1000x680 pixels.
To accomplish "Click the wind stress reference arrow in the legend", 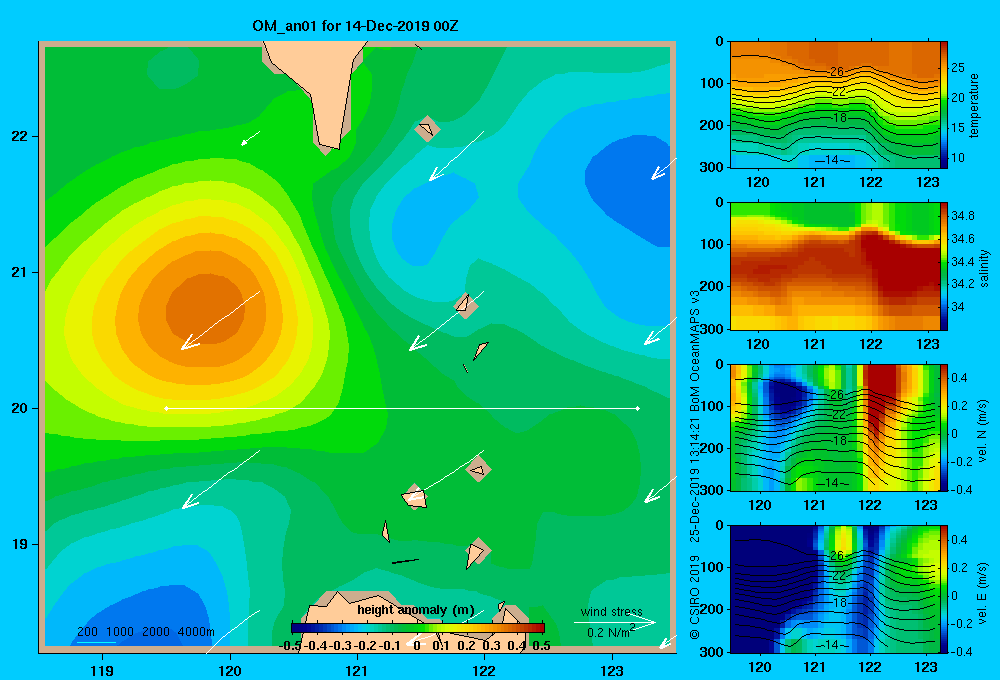I will click(615, 622).
